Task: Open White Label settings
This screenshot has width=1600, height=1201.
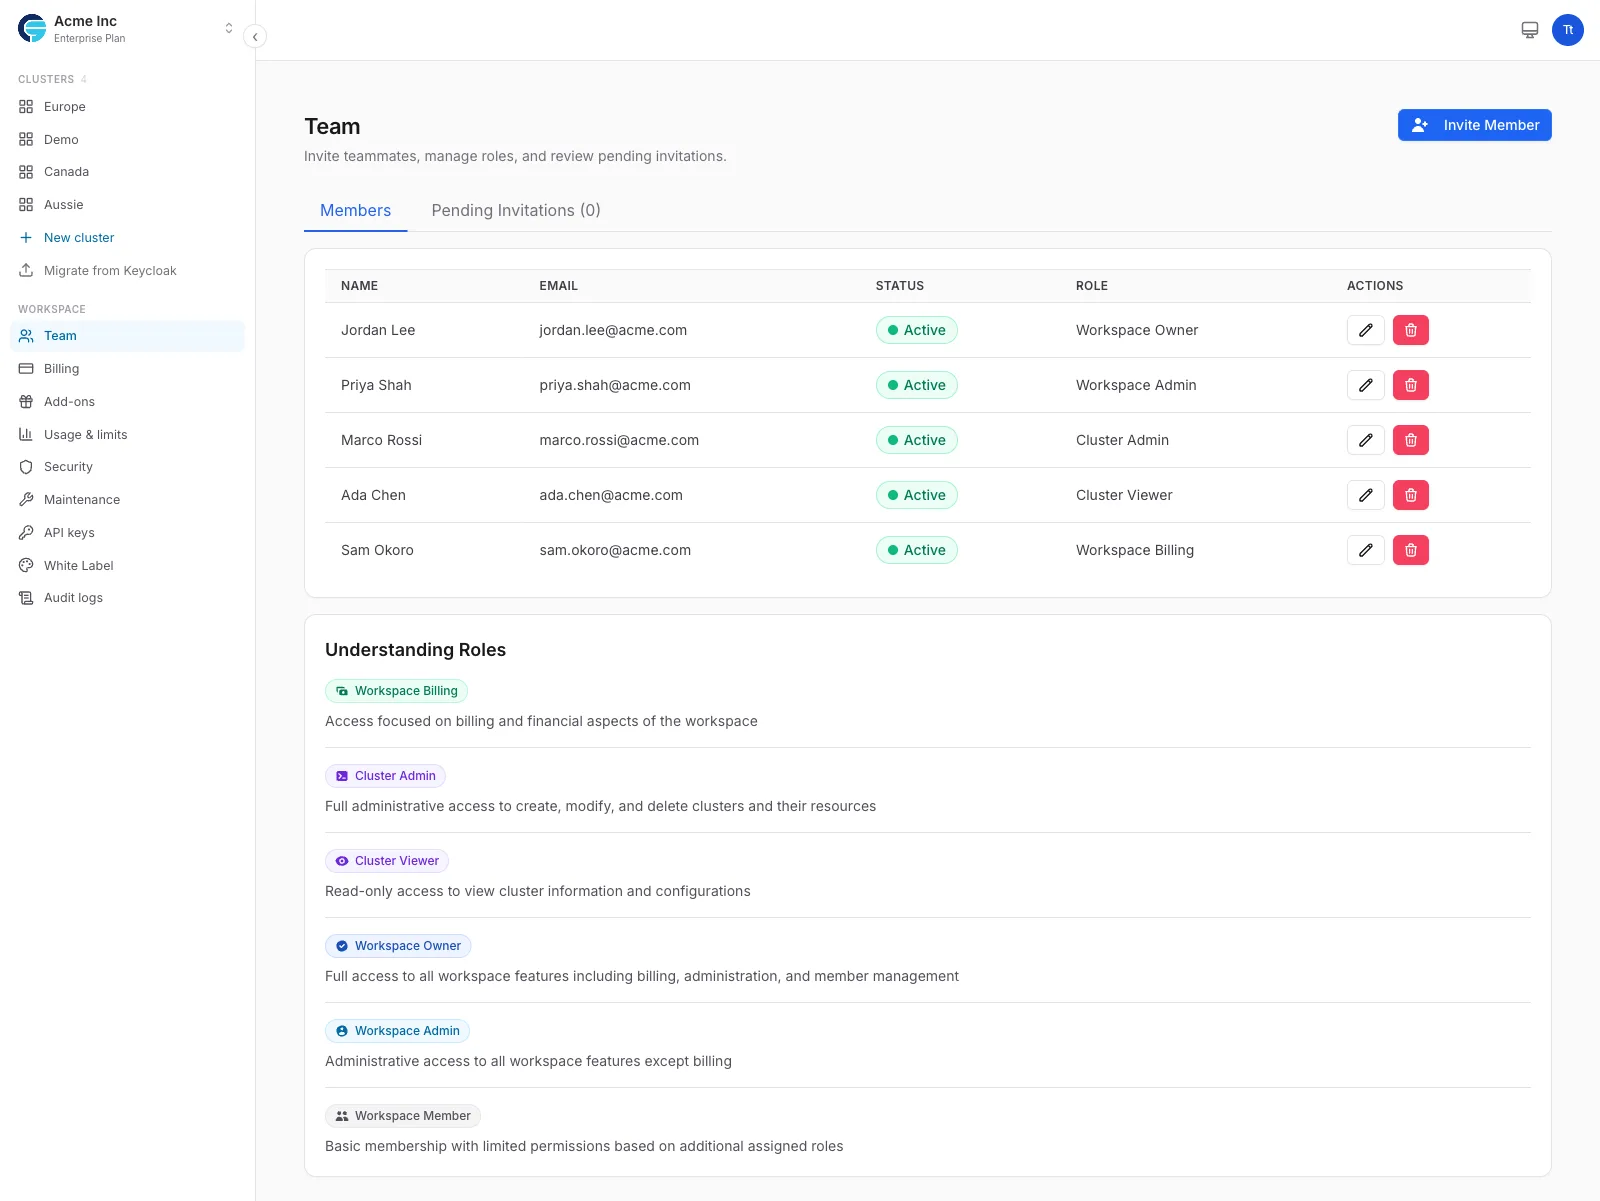Action: [127, 566]
